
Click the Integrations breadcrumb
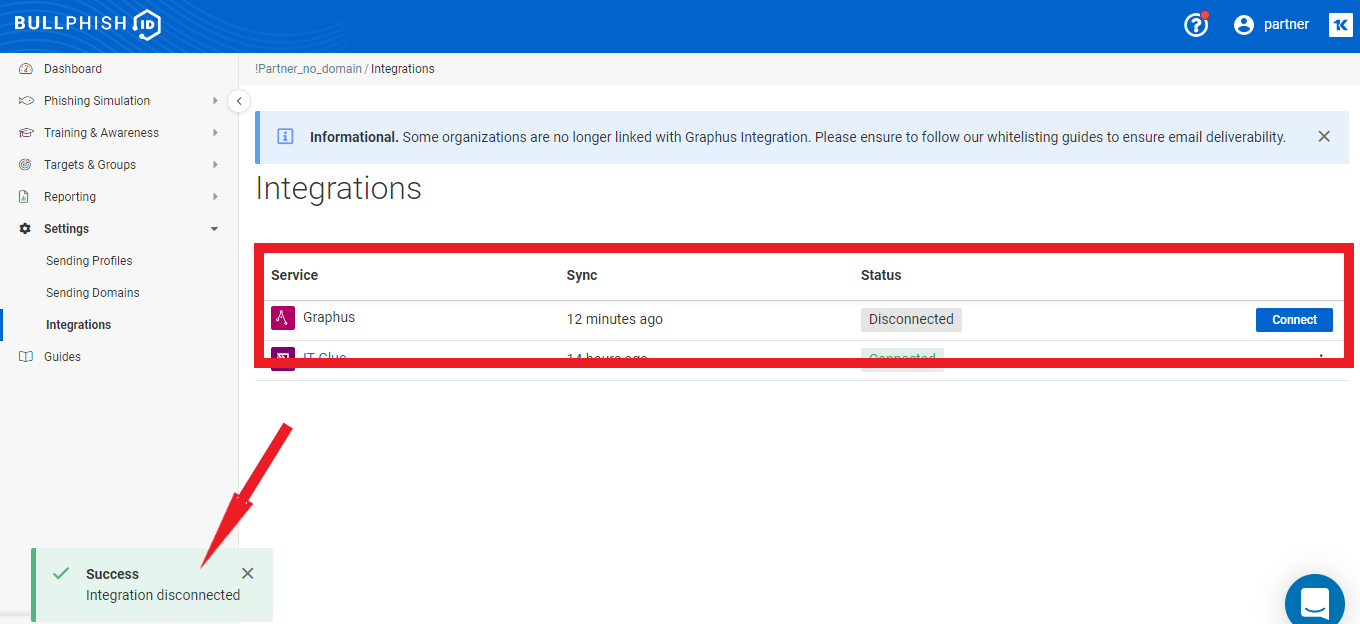pos(403,69)
